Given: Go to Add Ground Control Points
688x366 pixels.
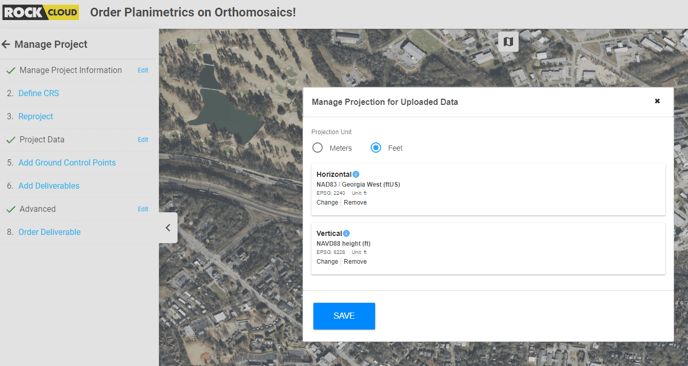Looking at the screenshot, I should [67, 162].
